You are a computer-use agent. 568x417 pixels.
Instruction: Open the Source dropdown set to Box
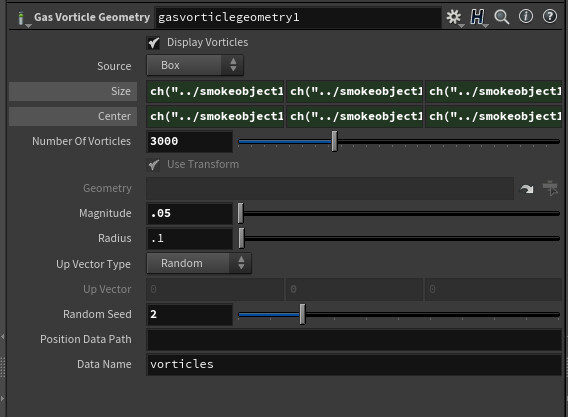click(195, 66)
